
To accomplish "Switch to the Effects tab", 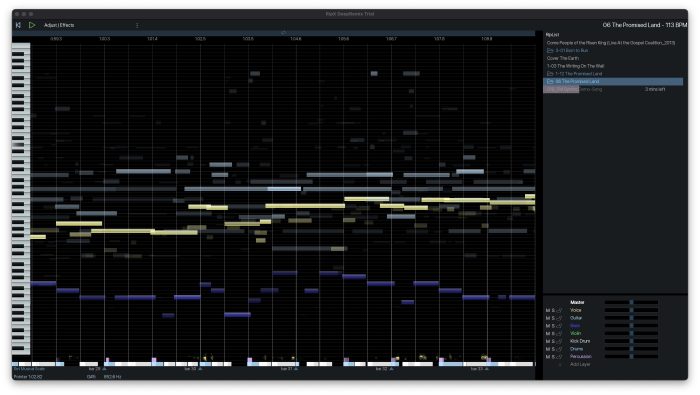I will (66, 25).
